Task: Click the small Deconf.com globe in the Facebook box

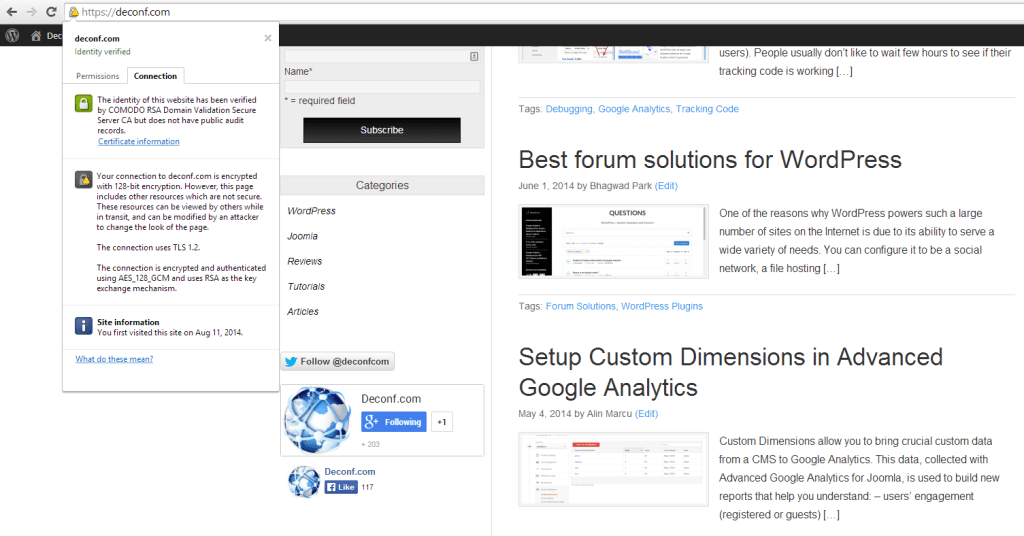Action: click(304, 481)
